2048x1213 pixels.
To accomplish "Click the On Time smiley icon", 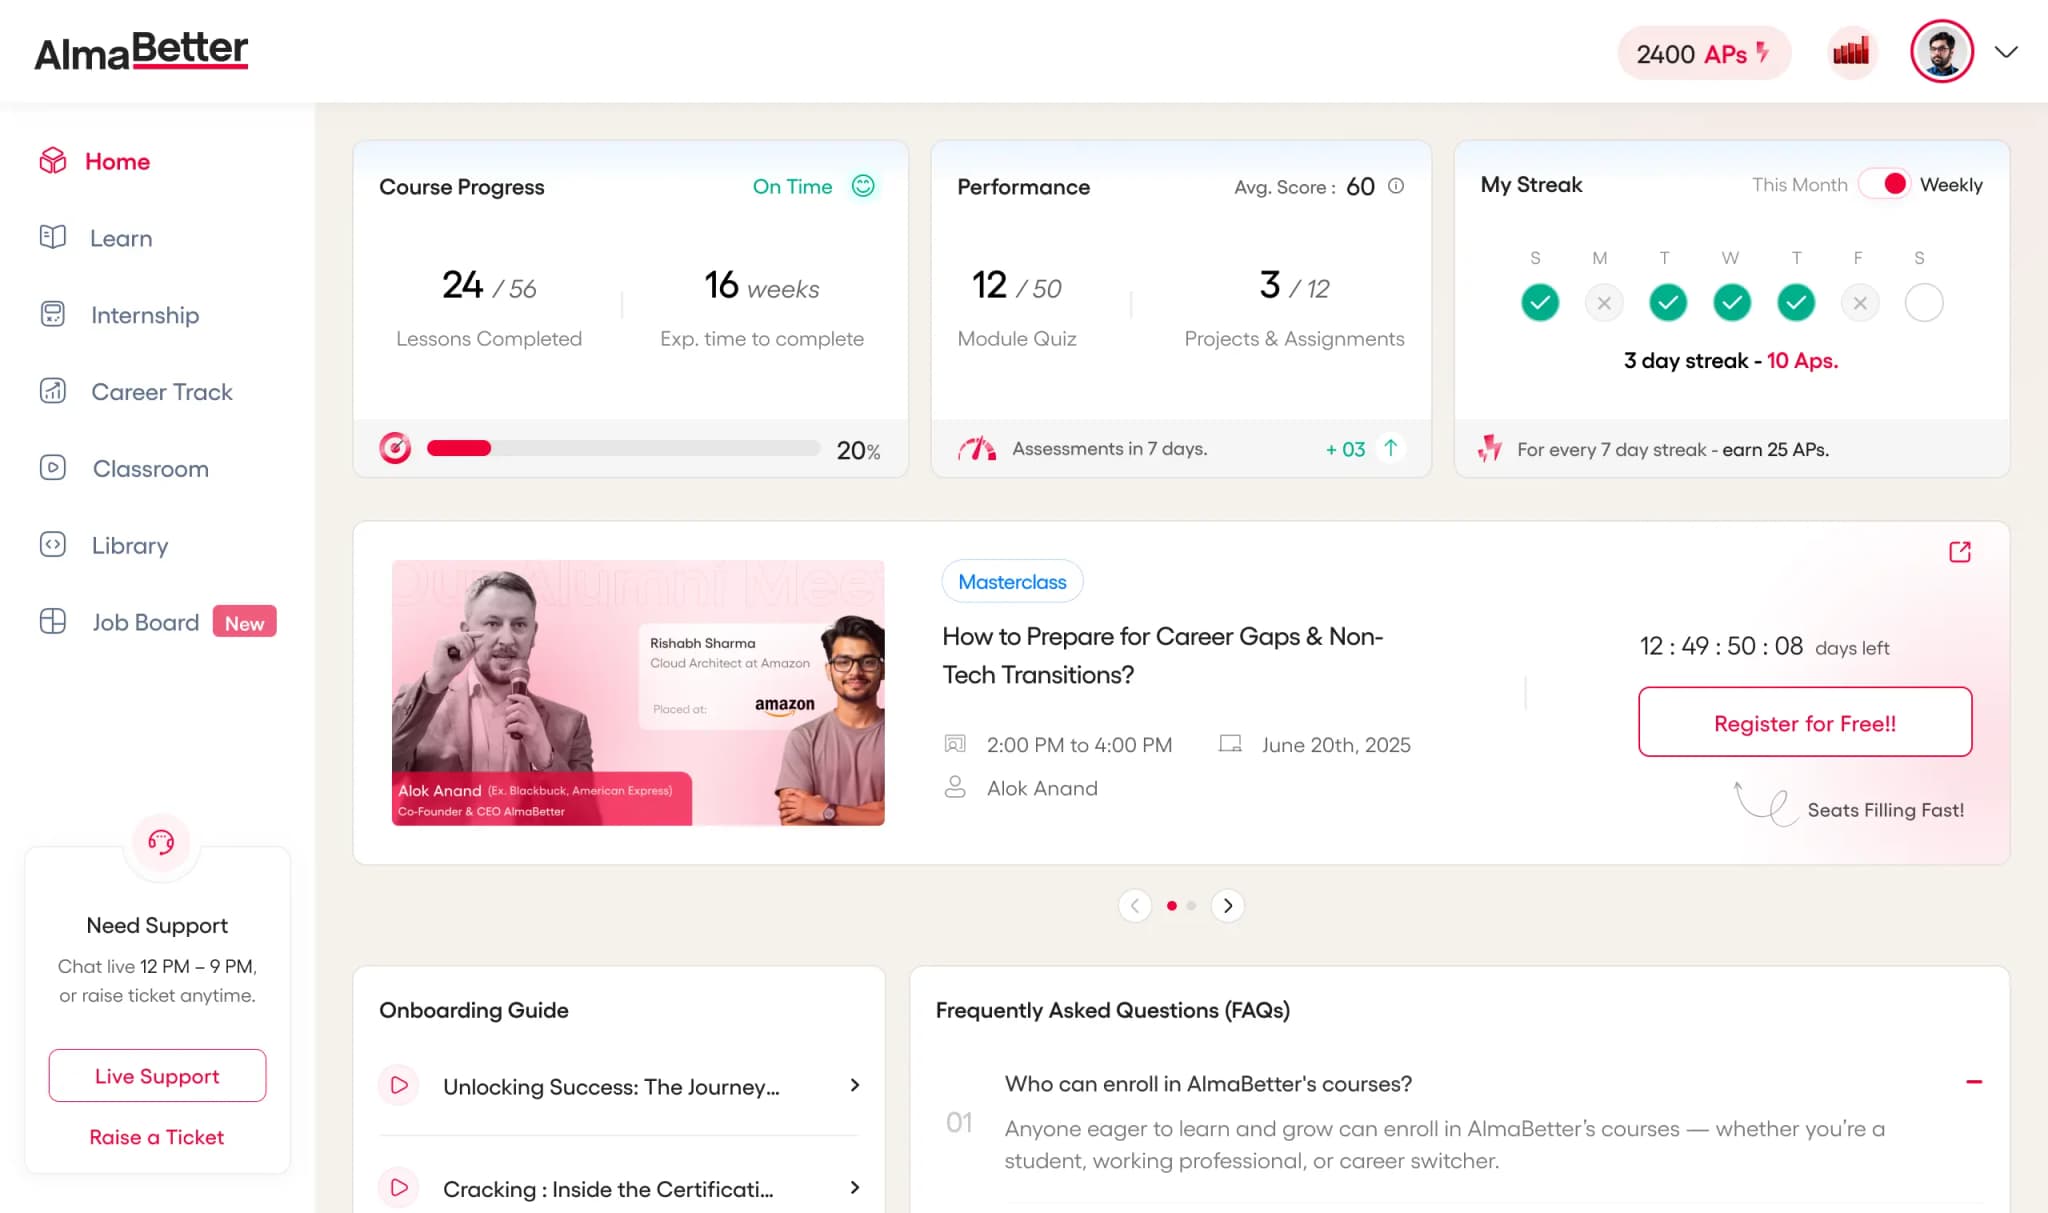I will pos(863,186).
